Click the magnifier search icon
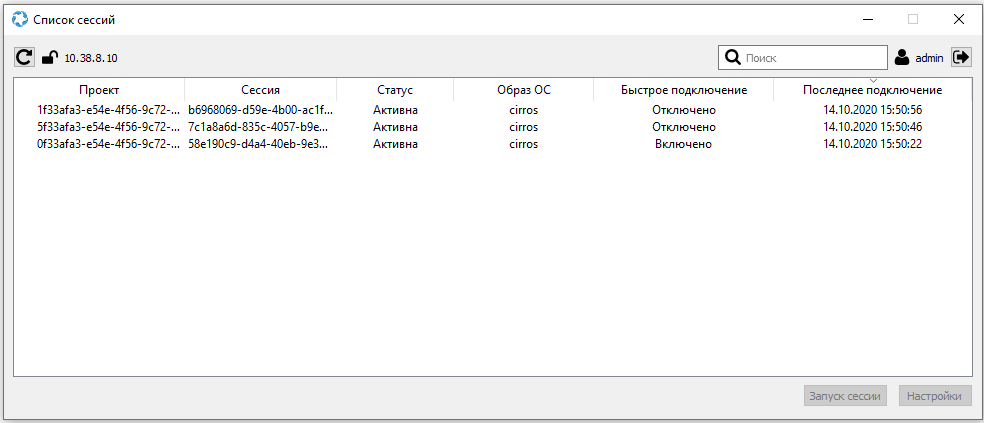The image size is (984, 423). tap(732, 58)
